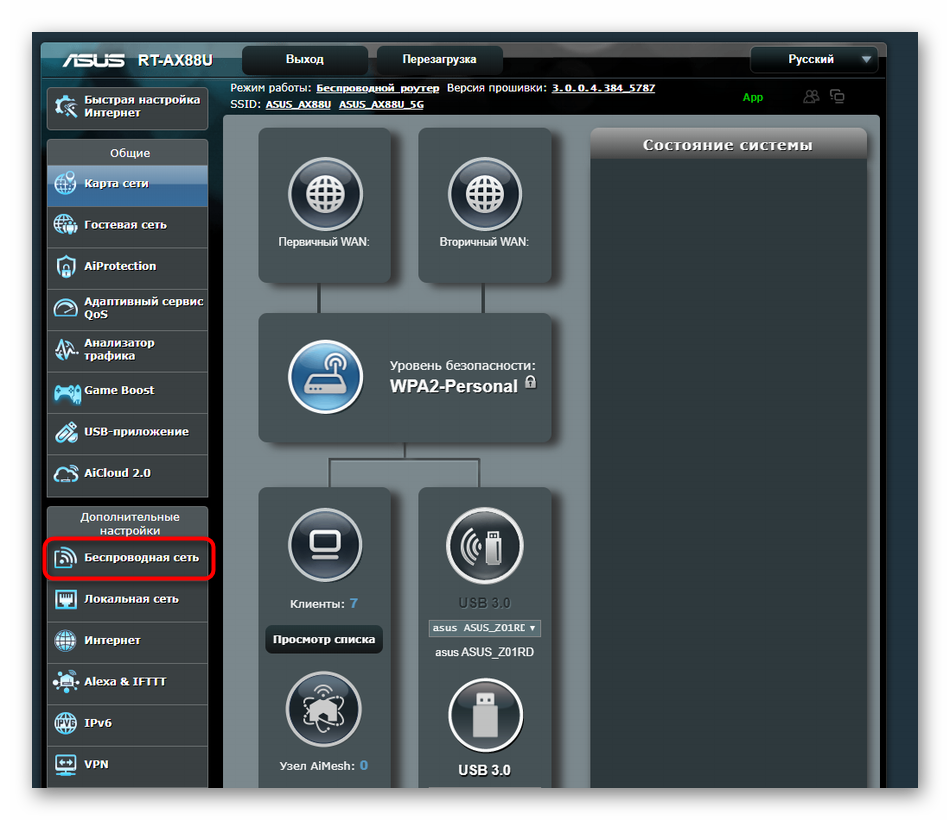Click the Secondary WAN globe icon
This screenshot has height=820, width=950.
484,194
